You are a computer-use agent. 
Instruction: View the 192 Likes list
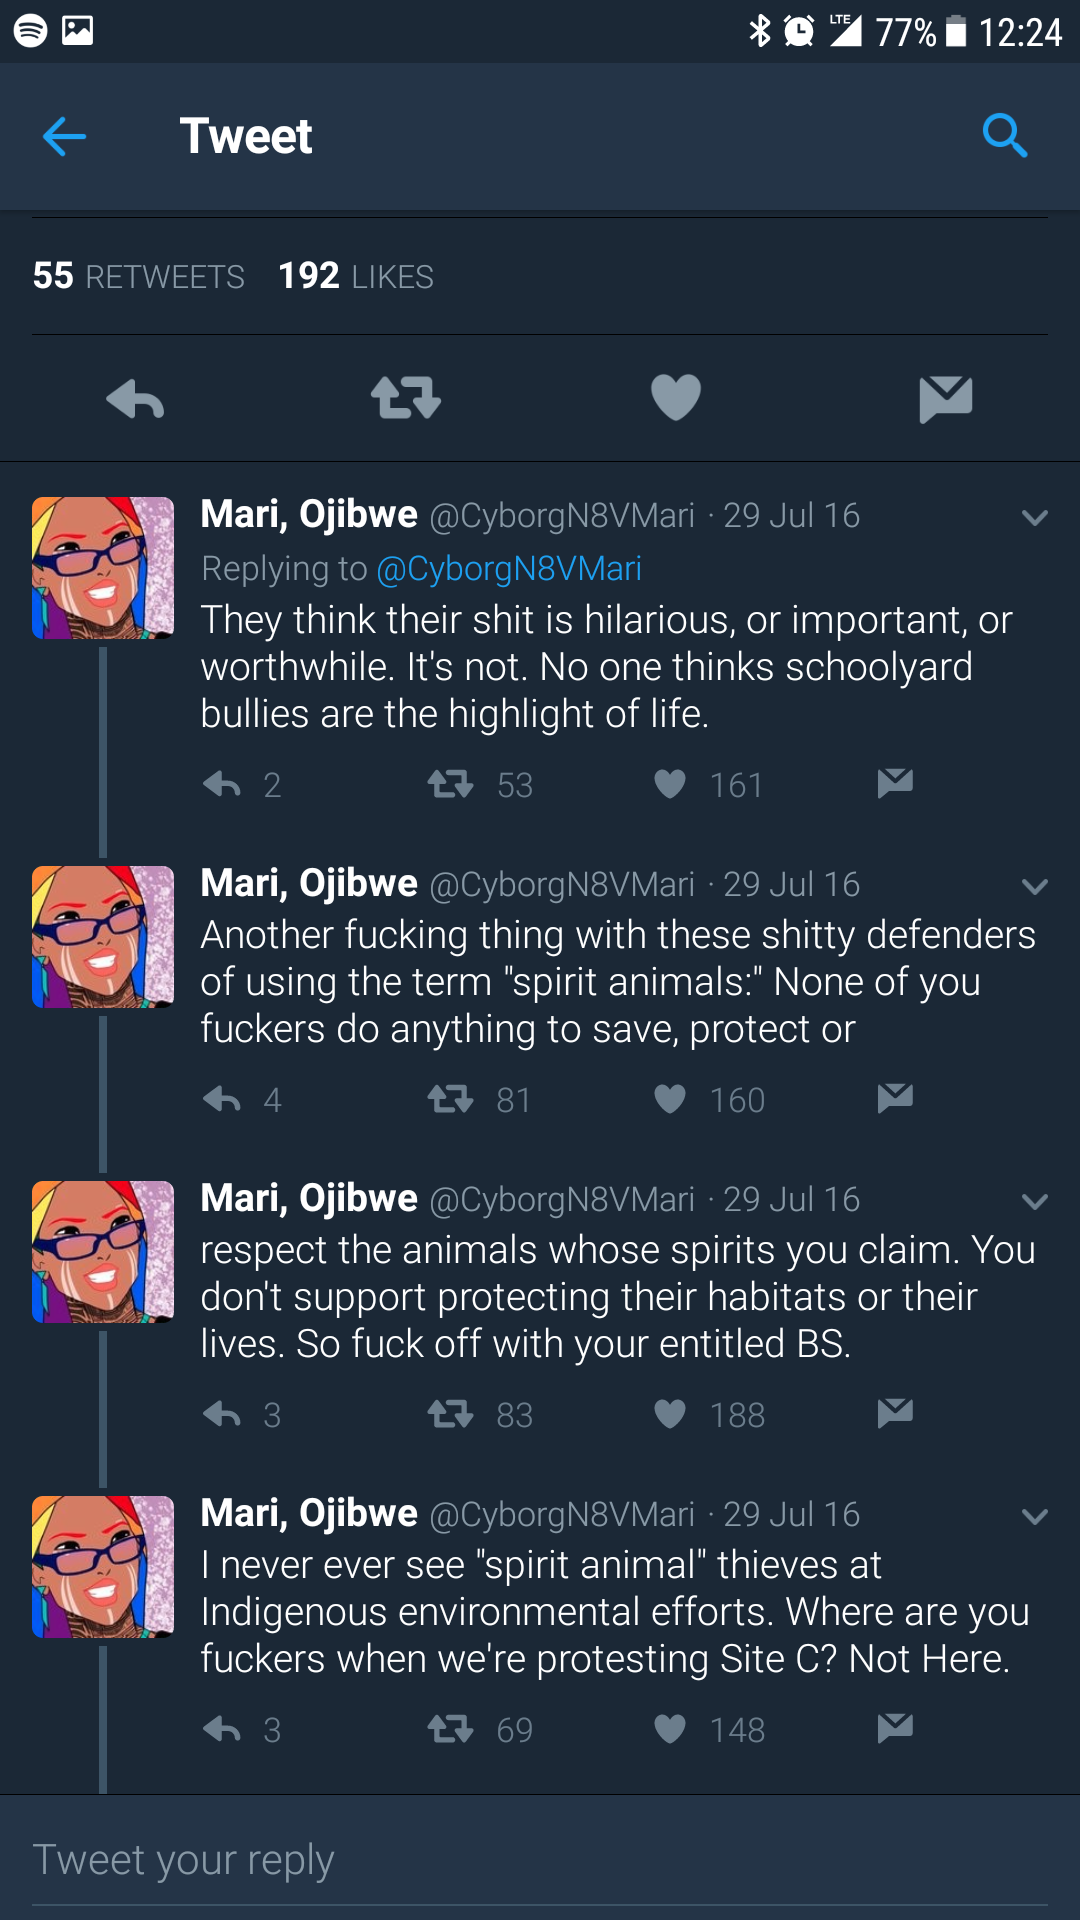tap(356, 276)
